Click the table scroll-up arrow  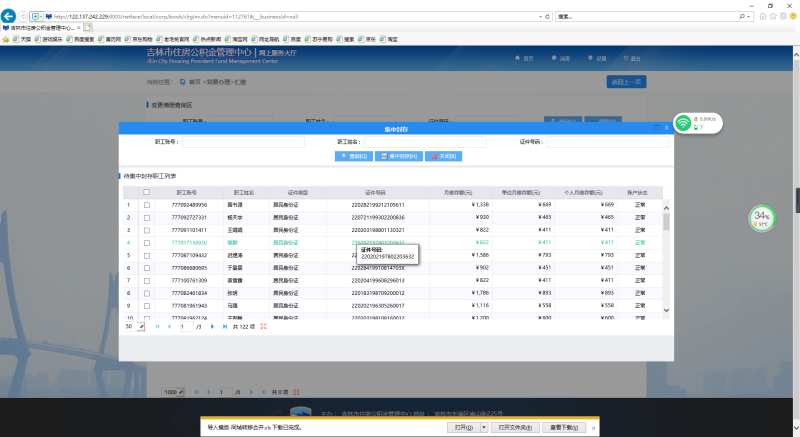(x=666, y=208)
